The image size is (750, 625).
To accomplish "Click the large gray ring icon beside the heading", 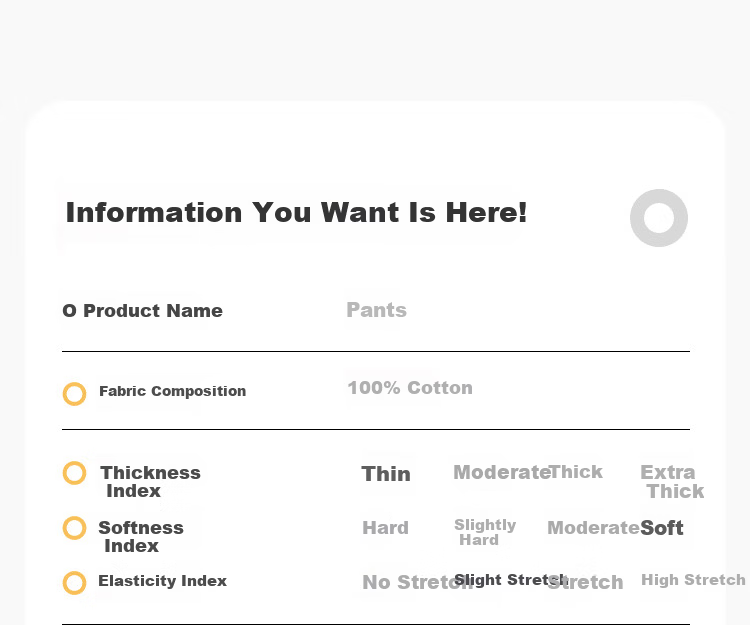I will coord(659,218).
